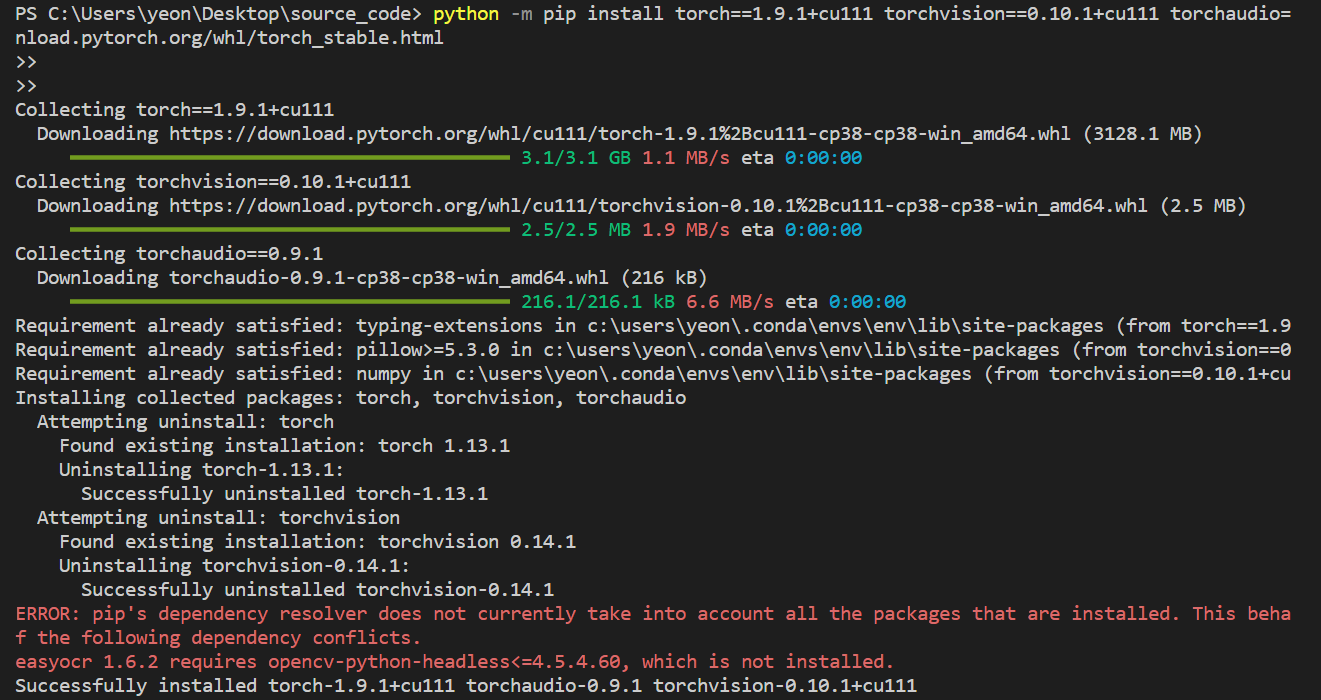Click 'f the following dependency conflicts.' line

coord(218,638)
